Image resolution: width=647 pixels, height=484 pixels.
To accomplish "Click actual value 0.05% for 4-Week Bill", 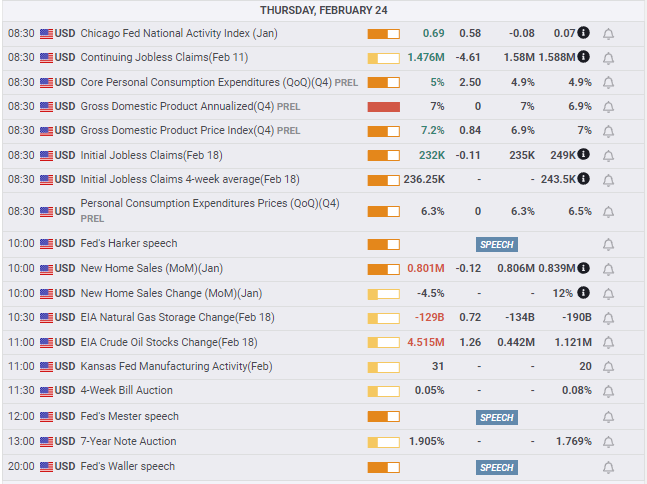I will 430,390.
